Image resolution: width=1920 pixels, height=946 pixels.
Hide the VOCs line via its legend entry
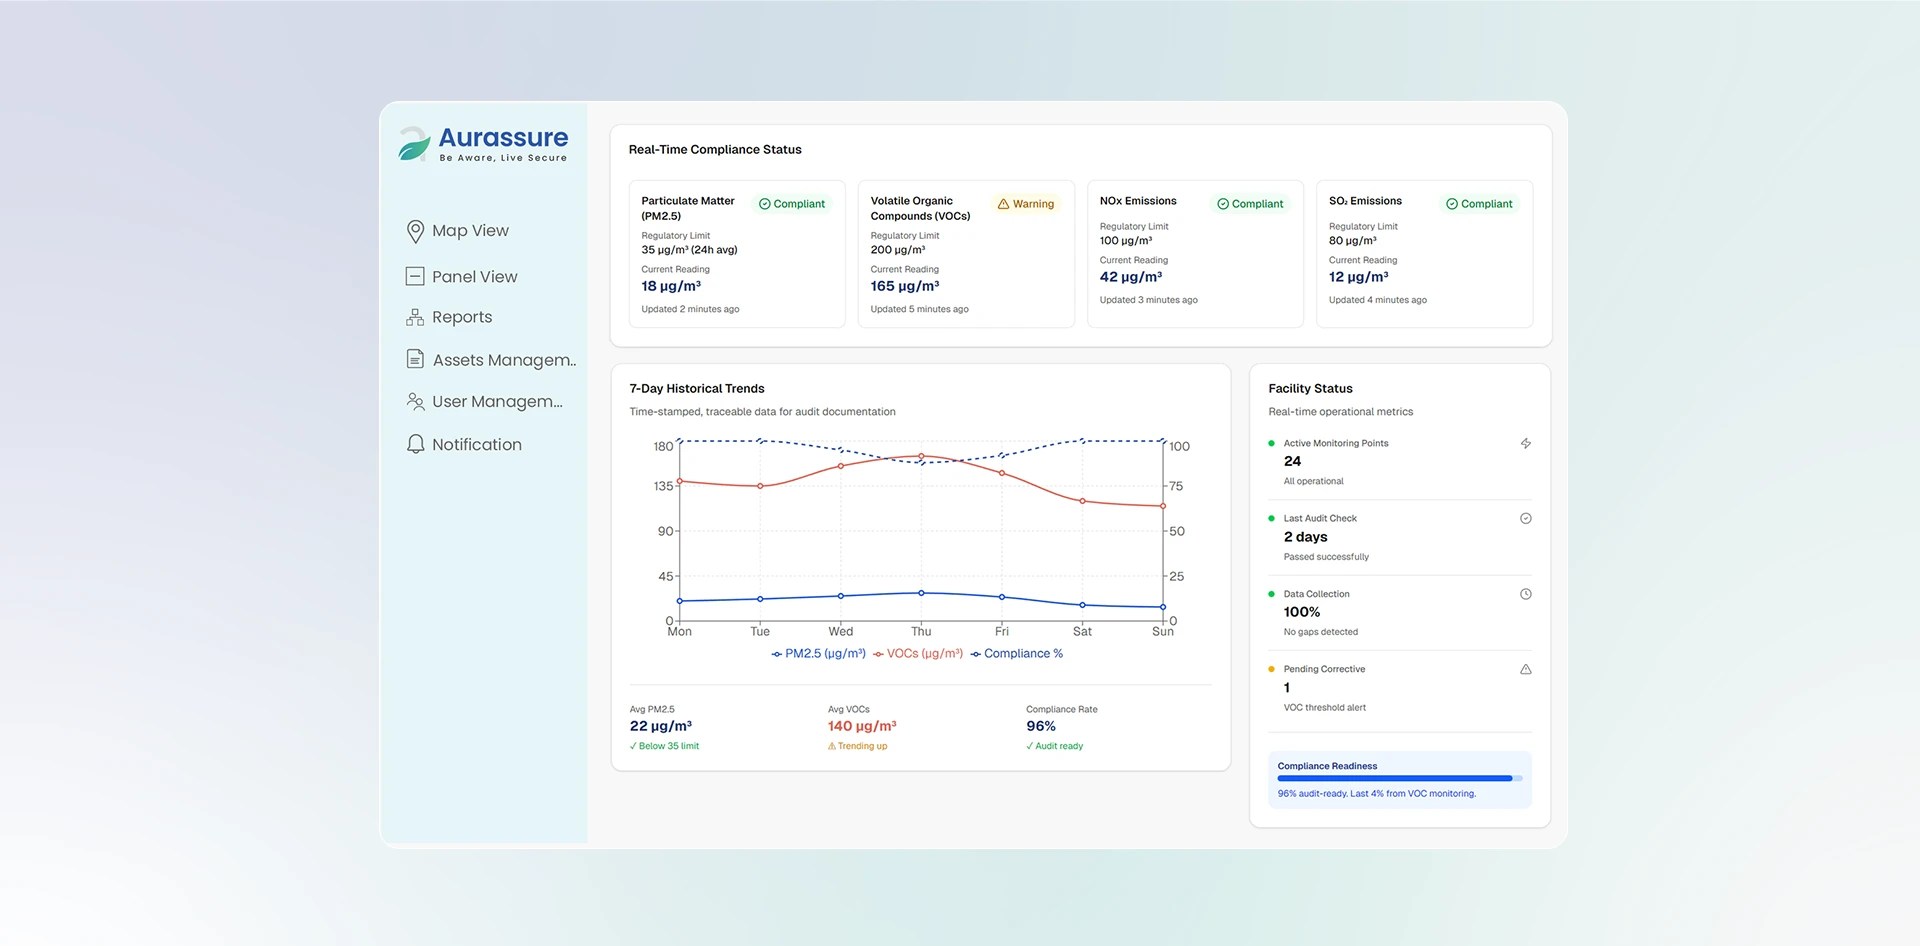pos(918,653)
